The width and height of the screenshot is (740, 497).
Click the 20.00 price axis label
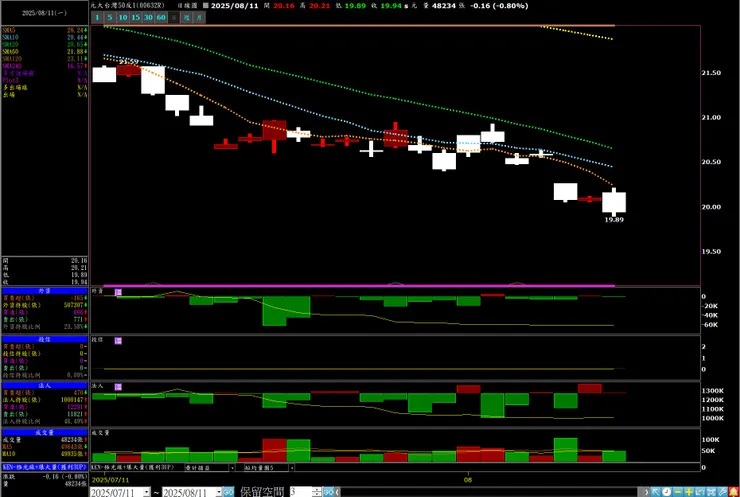(x=711, y=207)
